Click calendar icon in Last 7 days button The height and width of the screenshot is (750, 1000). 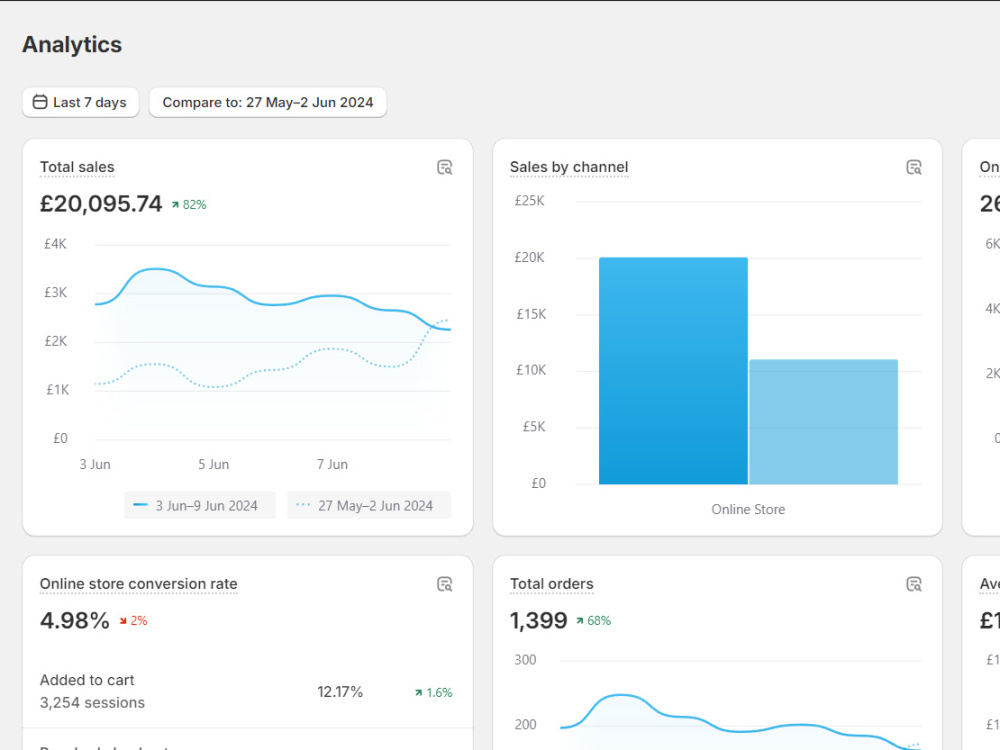pos(40,102)
